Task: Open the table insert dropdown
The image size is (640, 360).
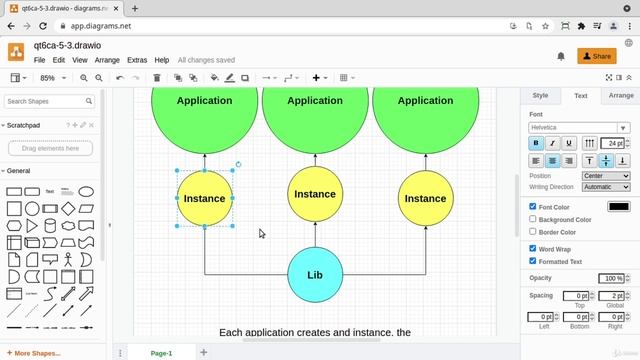Action: pos(347,78)
